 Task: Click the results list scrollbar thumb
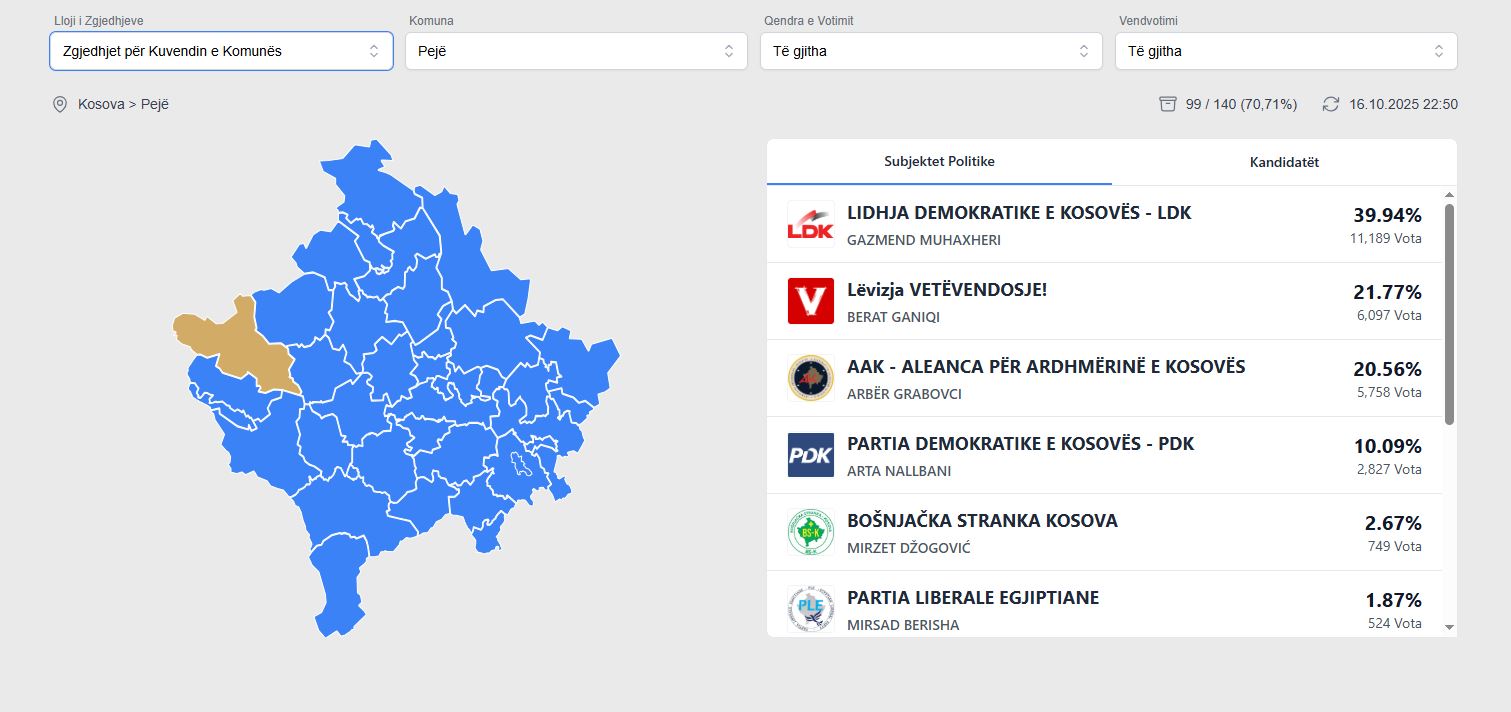[1449, 313]
